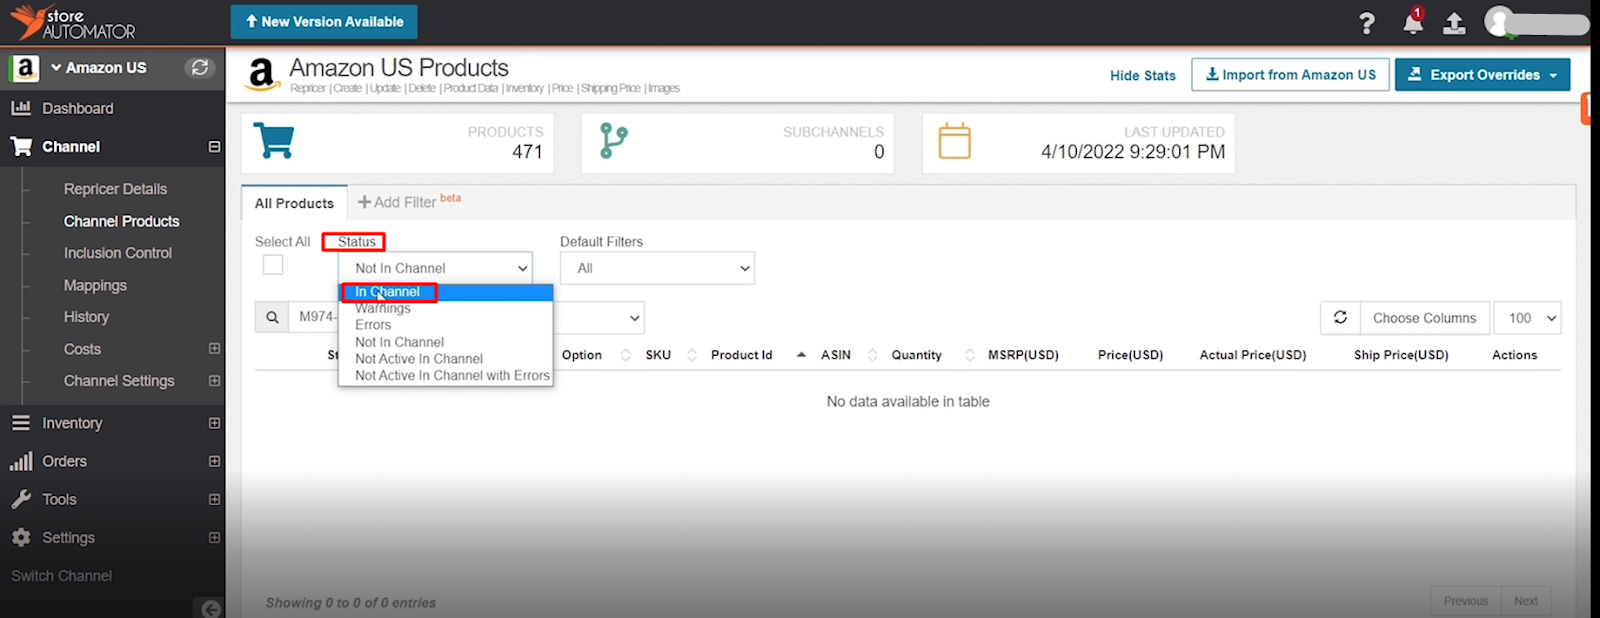Click the table refresh icon button
Screen dimensions: 1600x618
[1340, 318]
